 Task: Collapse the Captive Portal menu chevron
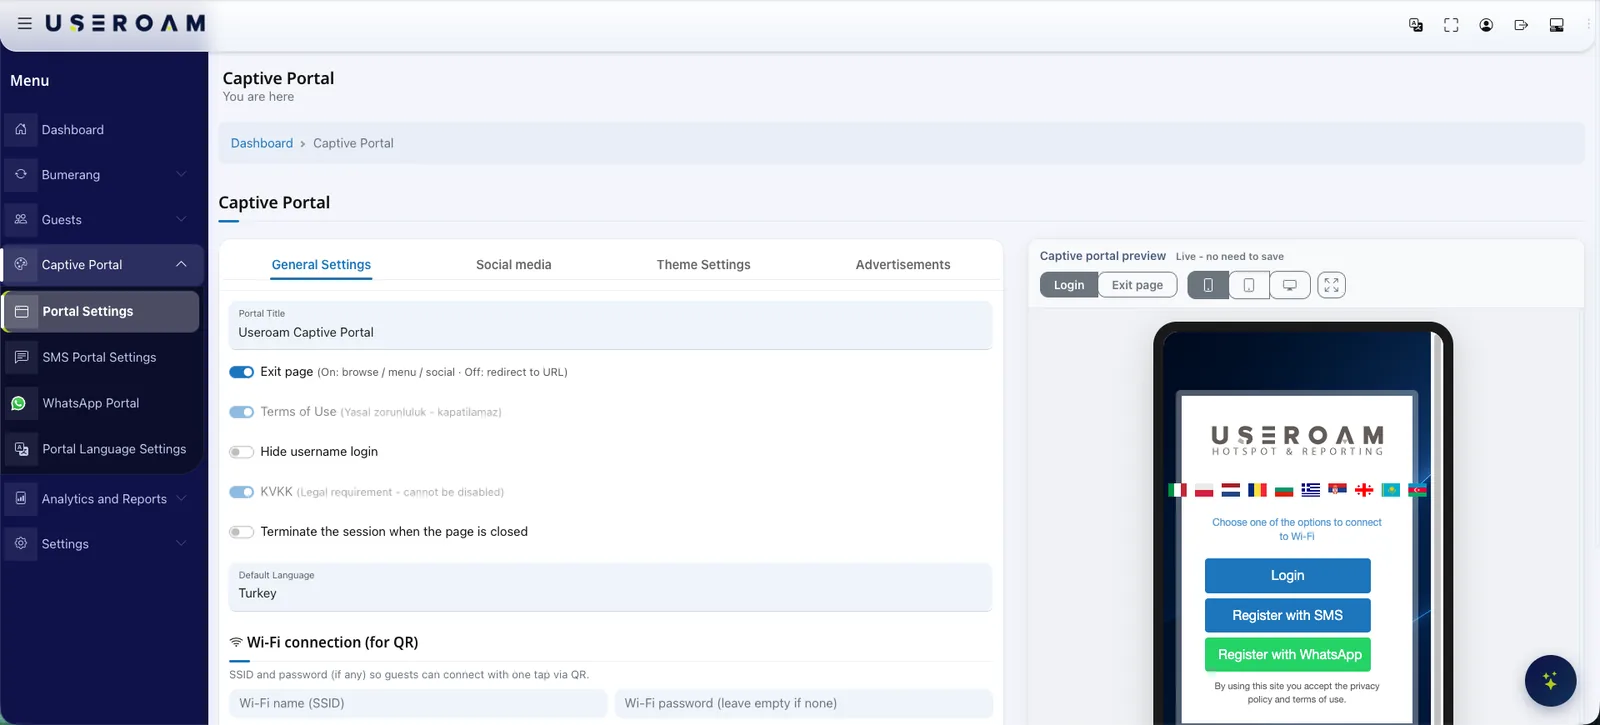pyautogui.click(x=181, y=264)
